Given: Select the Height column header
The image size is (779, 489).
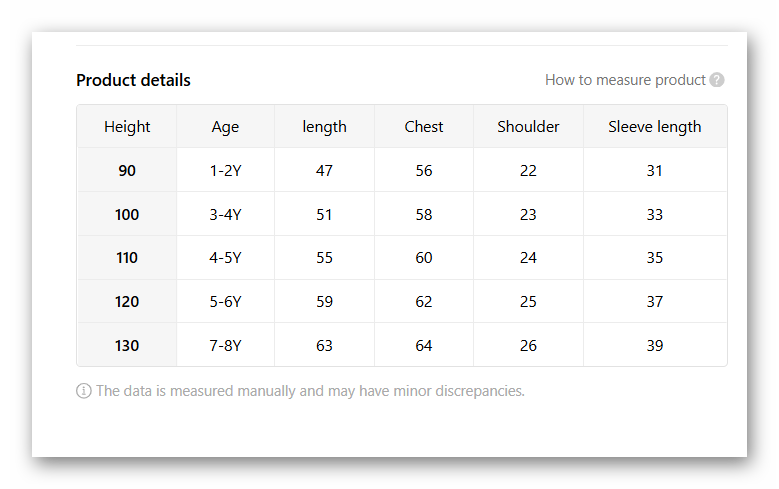Looking at the screenshot, I should 127,127.
